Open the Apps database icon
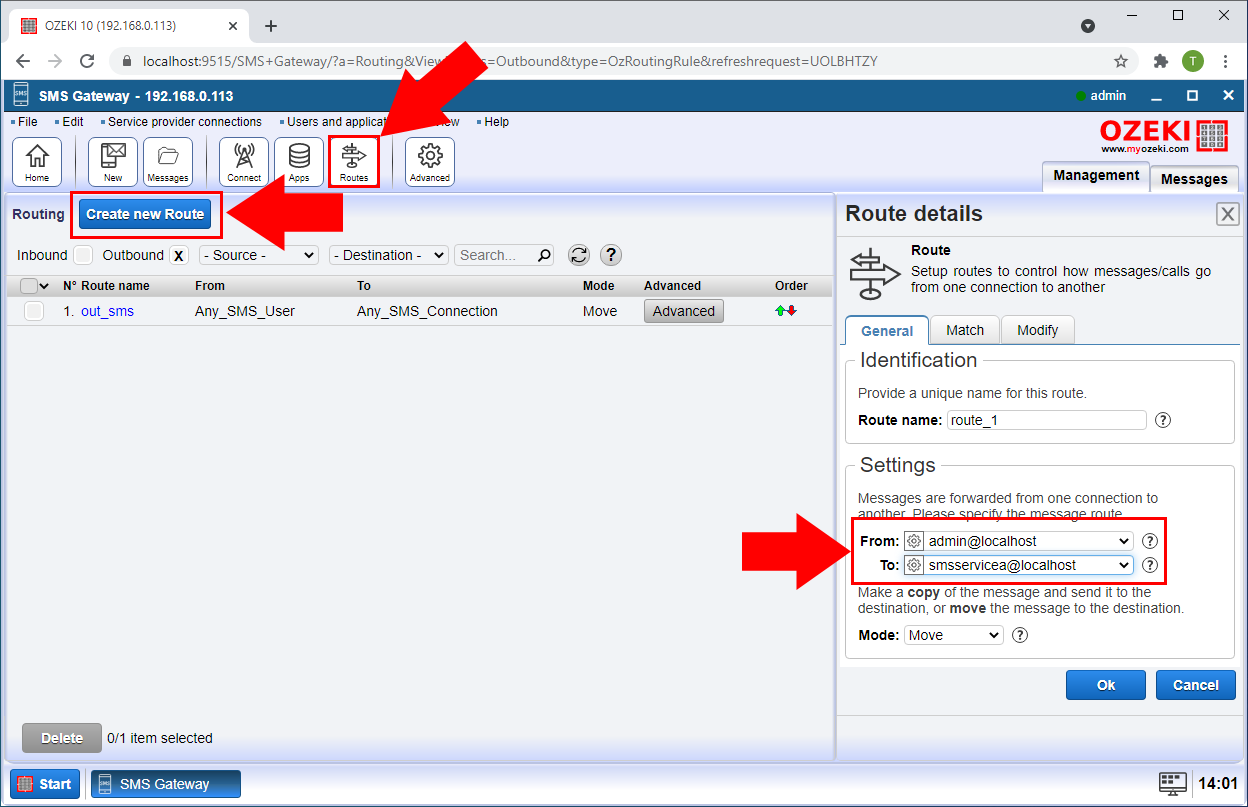The height and width of the screenshot is (807, 1248). [x=299, y=162]
